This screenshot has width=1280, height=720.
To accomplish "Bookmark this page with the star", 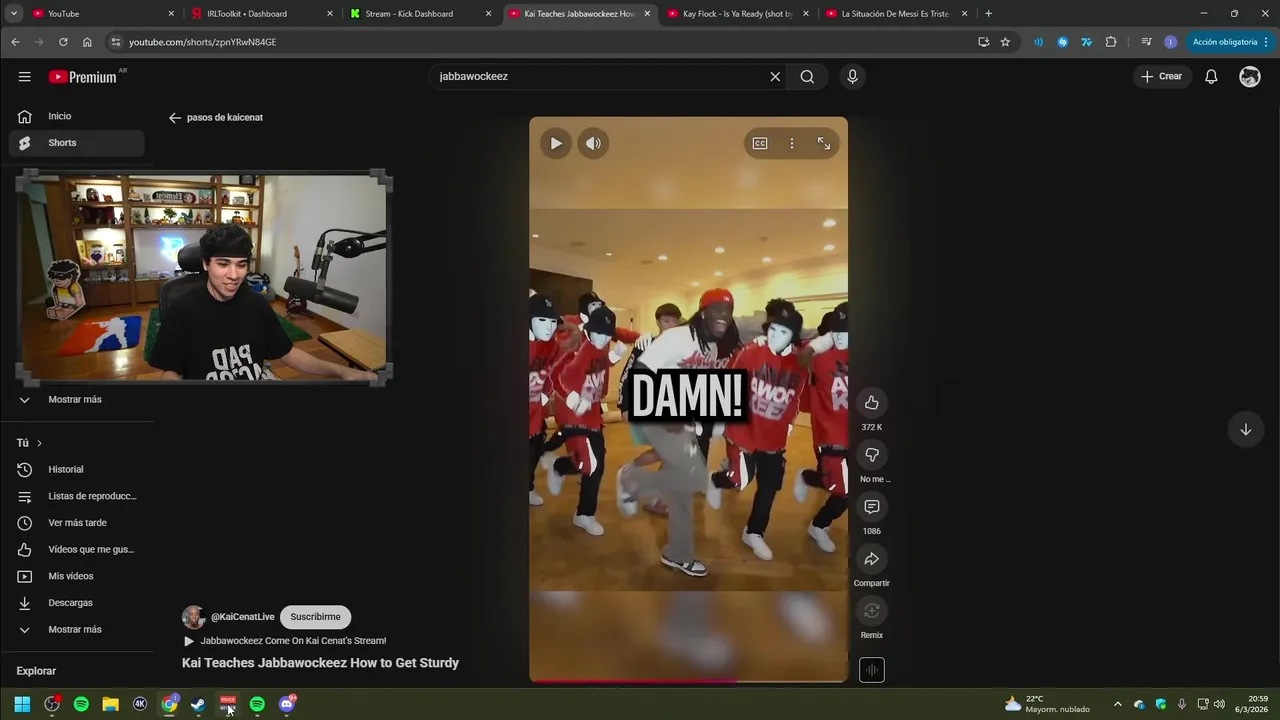I will [x=1005, y=42].
